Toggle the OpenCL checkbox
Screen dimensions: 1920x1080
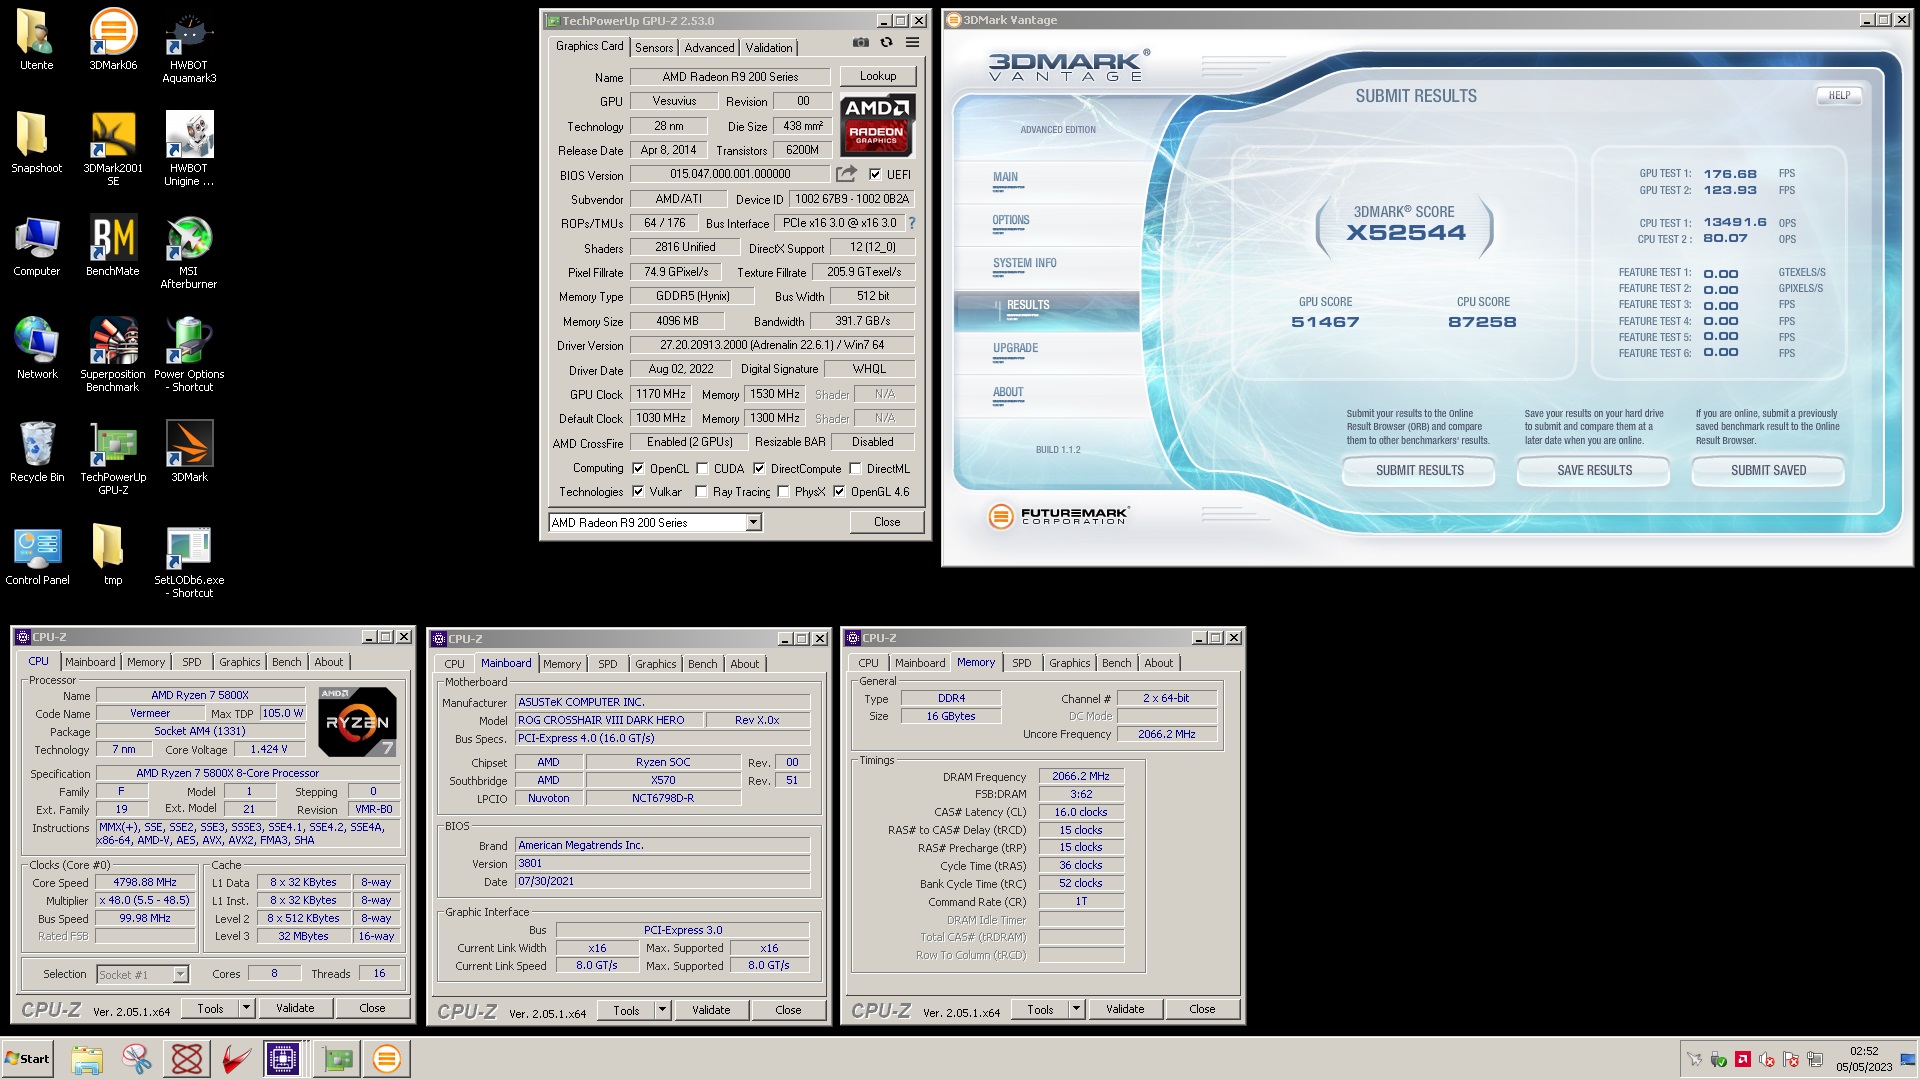(x=638, y=469)
